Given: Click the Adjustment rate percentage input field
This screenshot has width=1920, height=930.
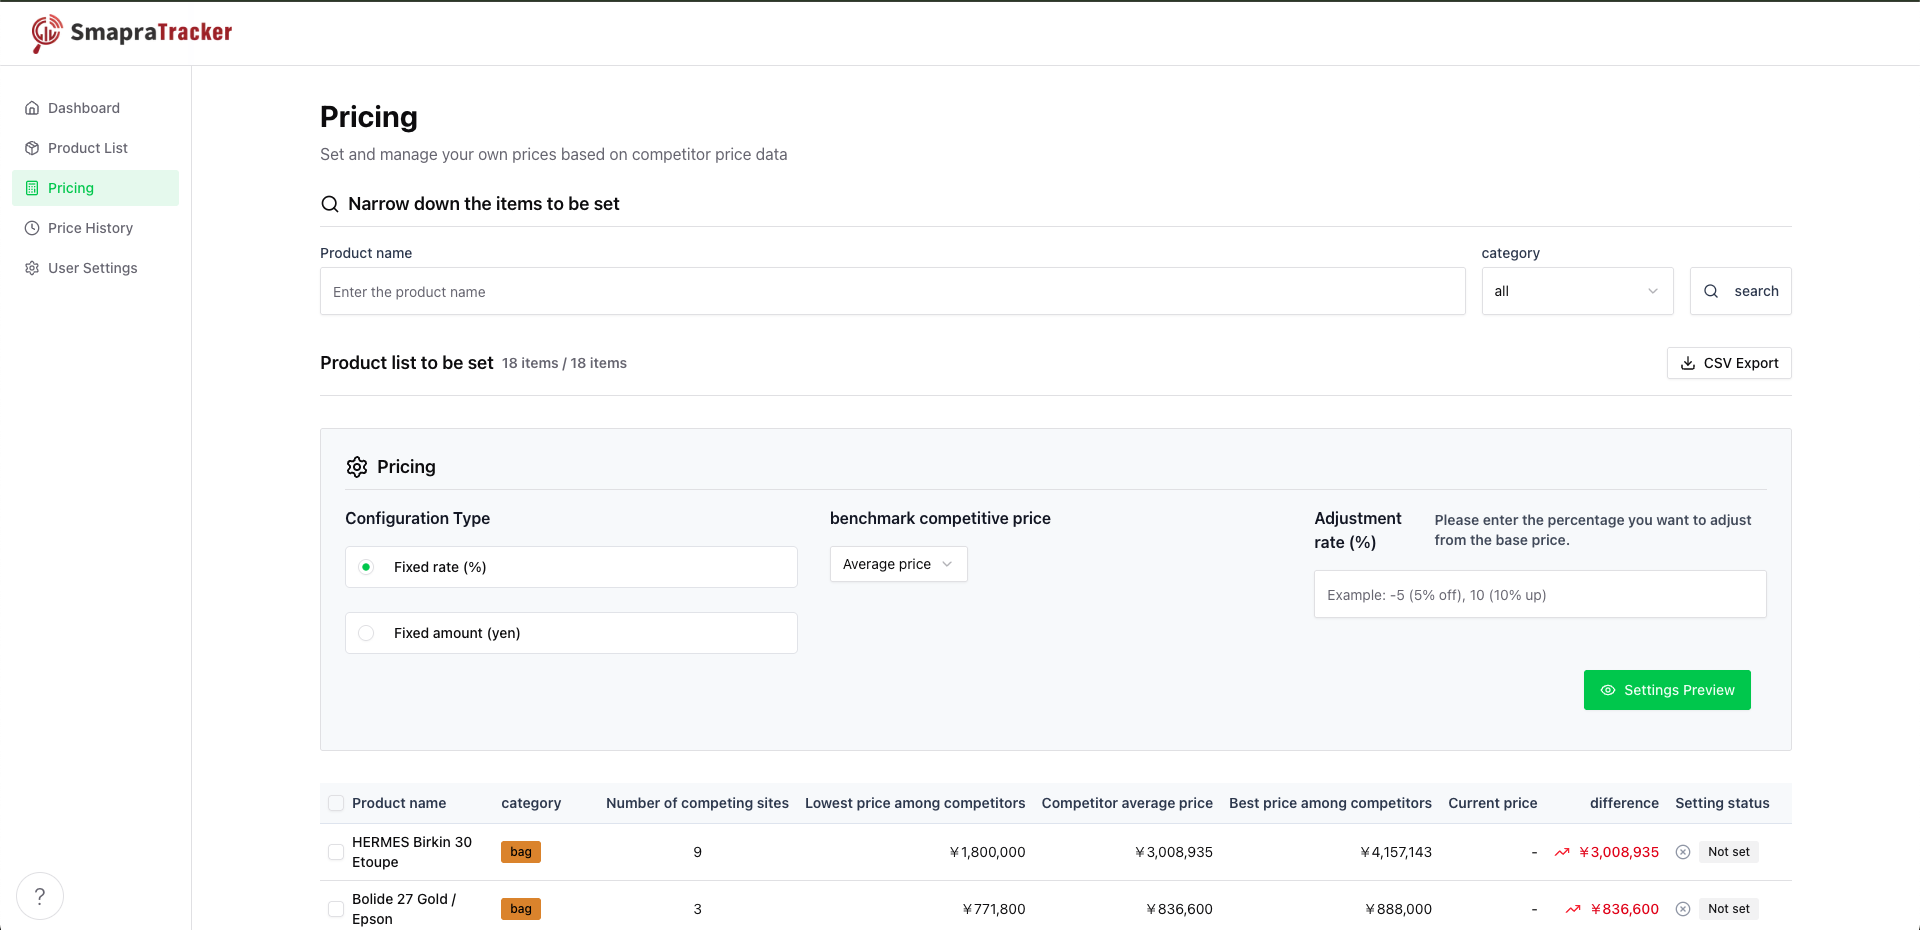Looking at the screenshot, I should pyautogui.click(x=1539, y=594).
